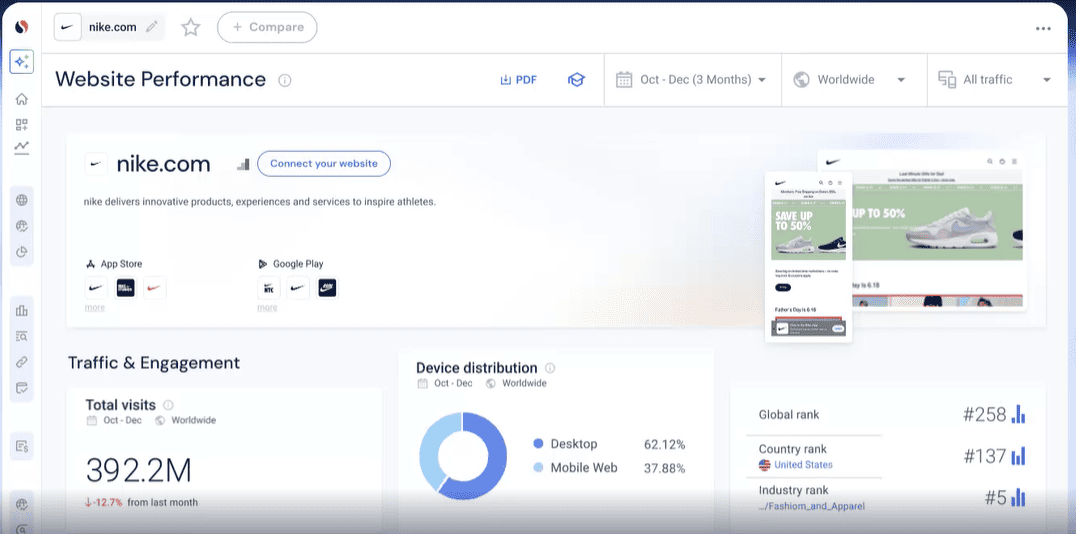Viewport: 1076px width, 534px height.
Task: Open the link chain icon in sidebar
Action: click(x=21, y=362)
